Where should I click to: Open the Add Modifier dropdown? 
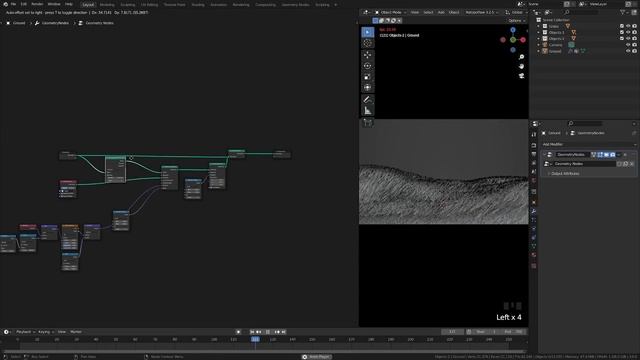click(x=589, y=144)
